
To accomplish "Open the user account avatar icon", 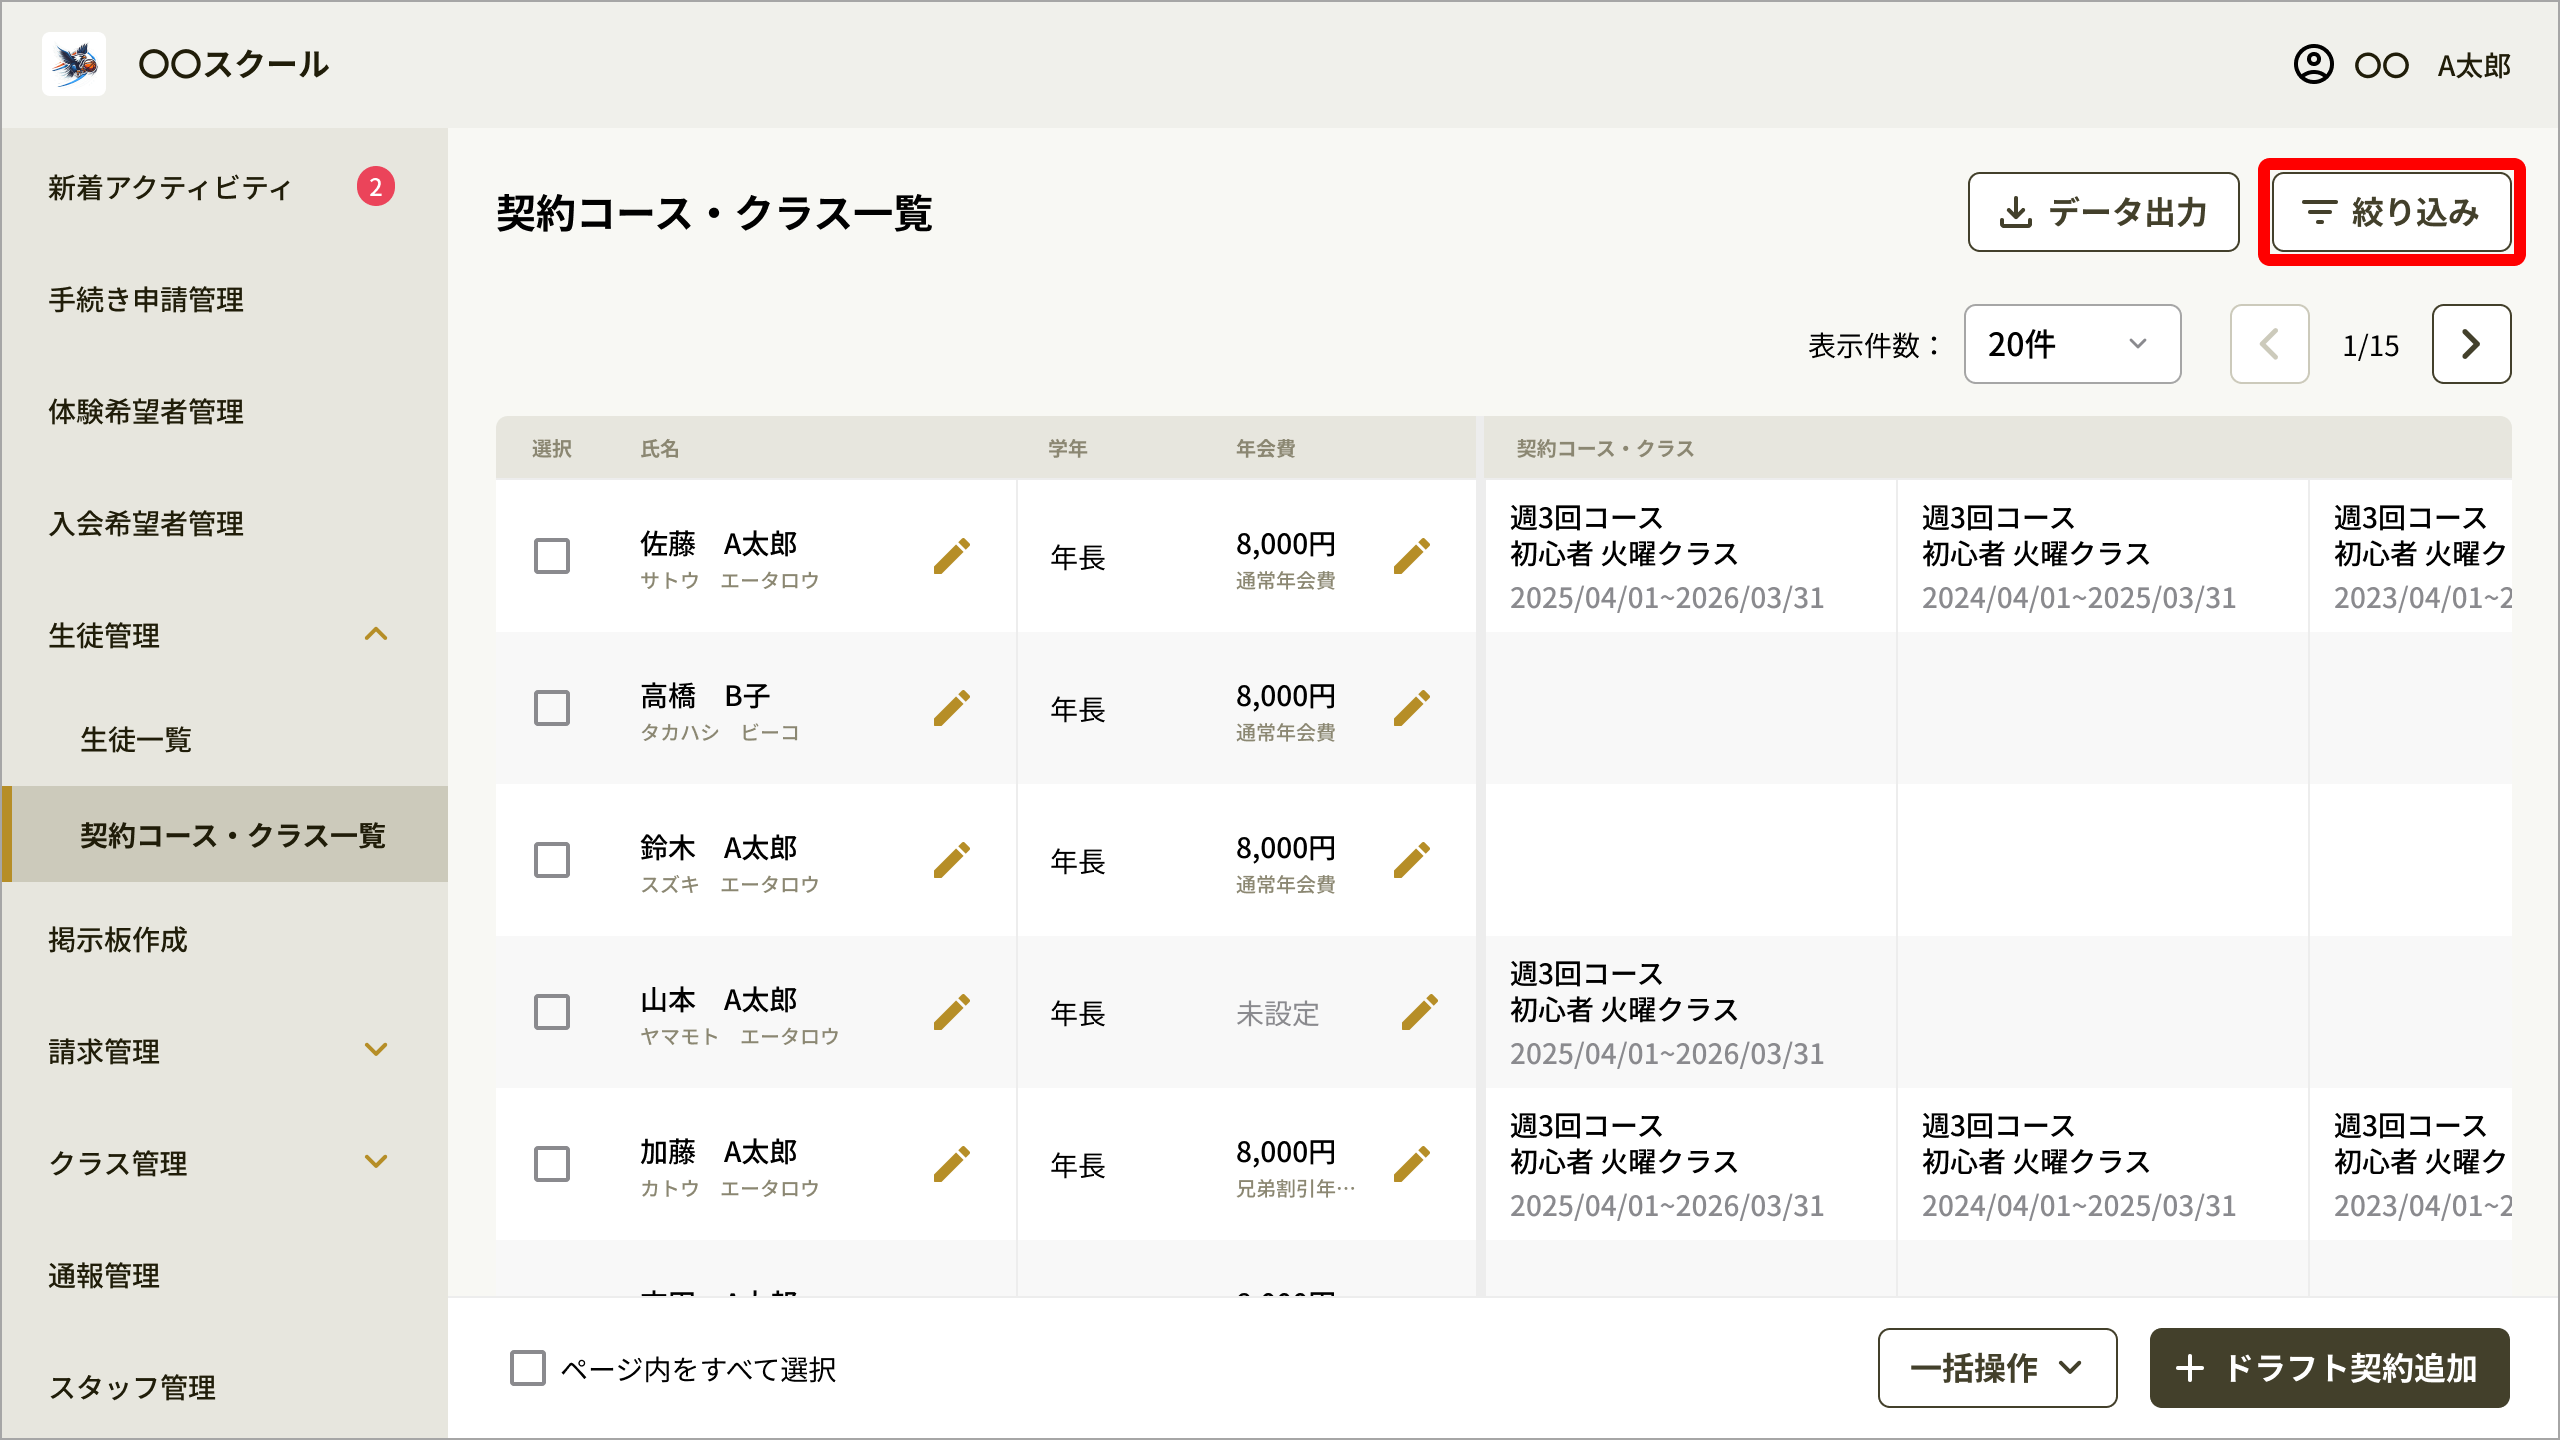I will click(x=2313, y=65).
